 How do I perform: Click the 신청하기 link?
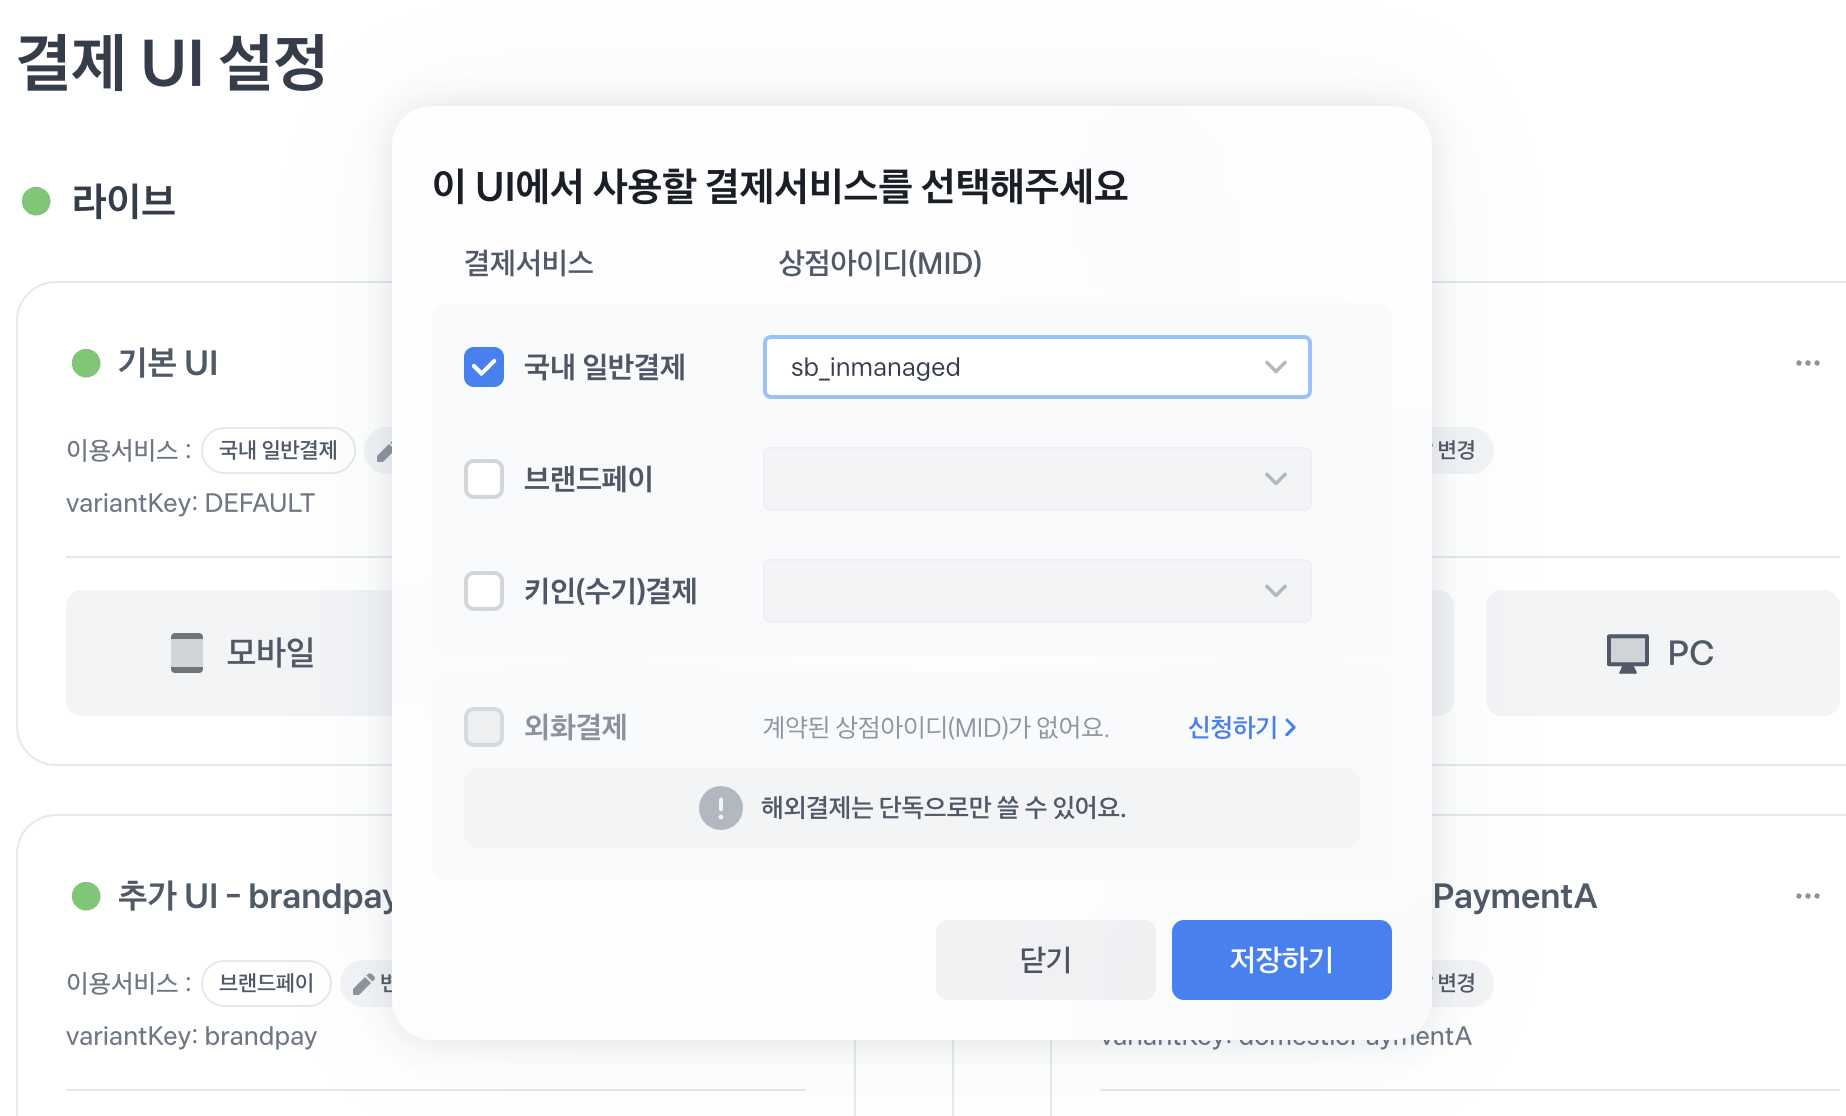tap(1241, 727)
